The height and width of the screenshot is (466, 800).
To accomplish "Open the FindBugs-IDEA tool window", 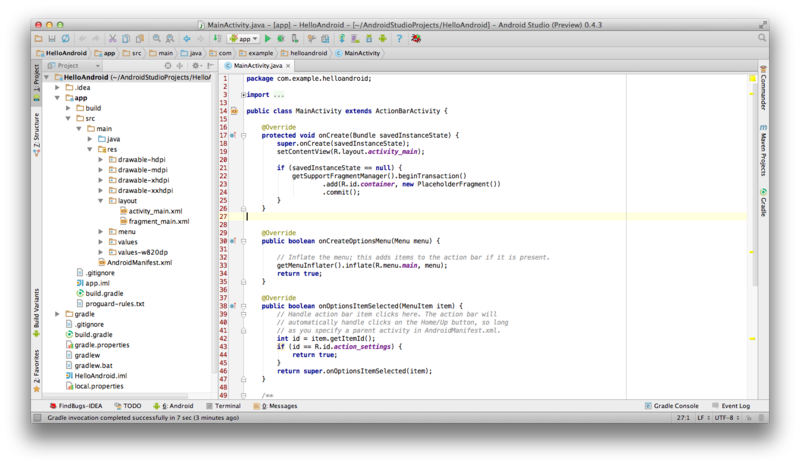I will (x=76, y=406).
